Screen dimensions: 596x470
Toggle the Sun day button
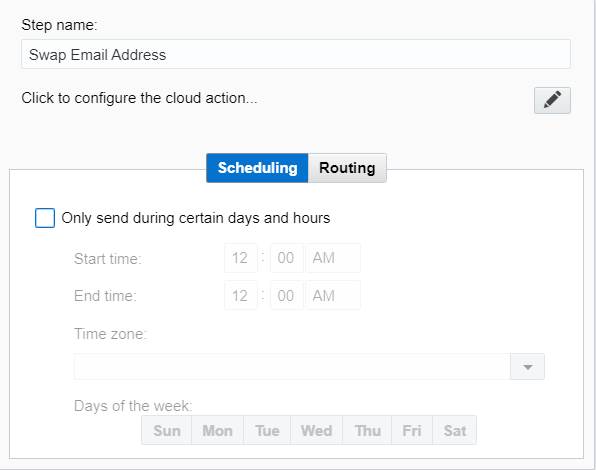166,430
